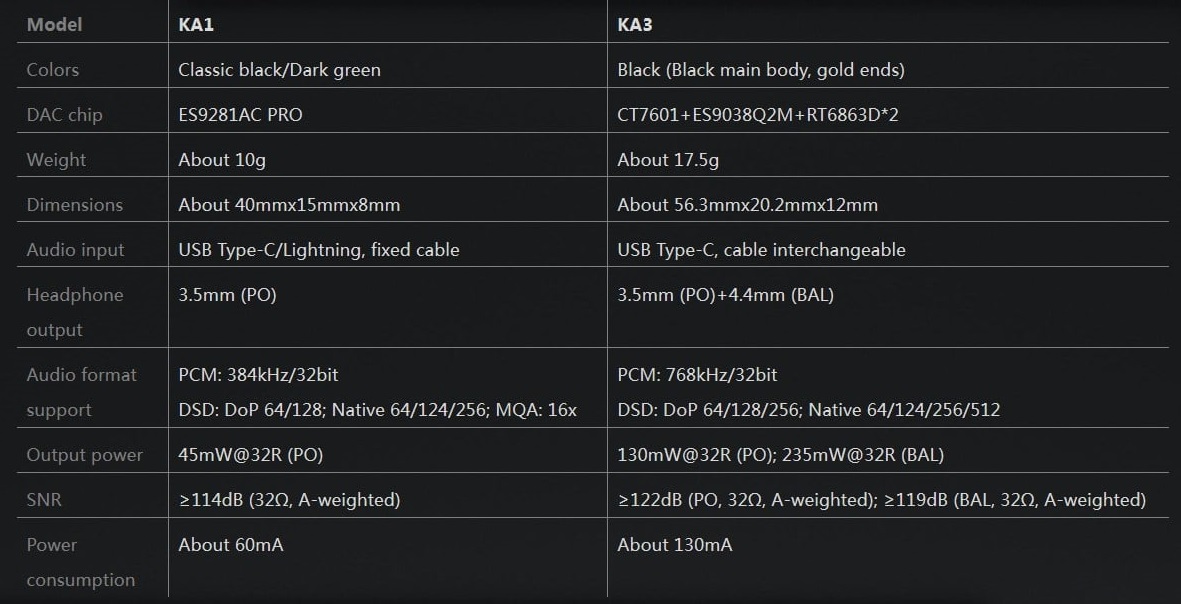Screen dimensions: 1181x604
Task: Click the KA1 SNR ≥114dB value
Action: click(289, 500)
